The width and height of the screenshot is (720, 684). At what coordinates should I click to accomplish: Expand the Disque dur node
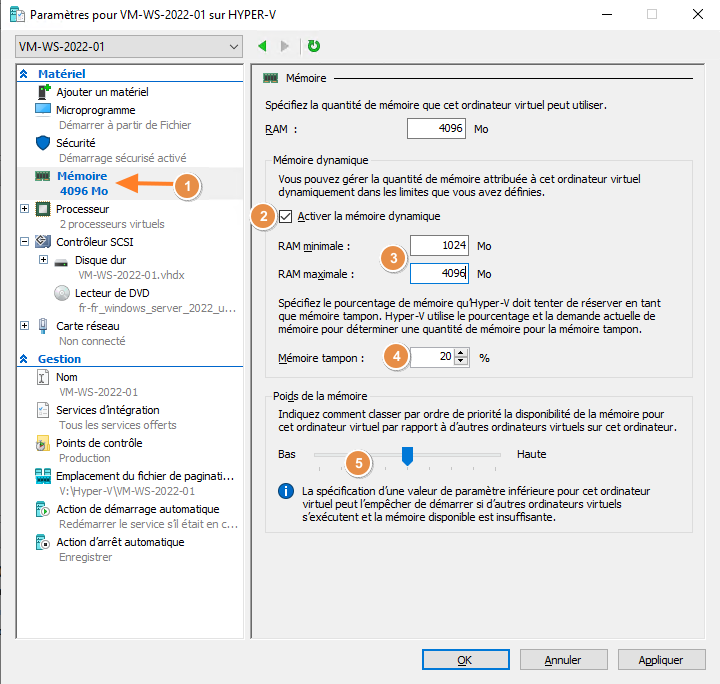click(43, 260)
